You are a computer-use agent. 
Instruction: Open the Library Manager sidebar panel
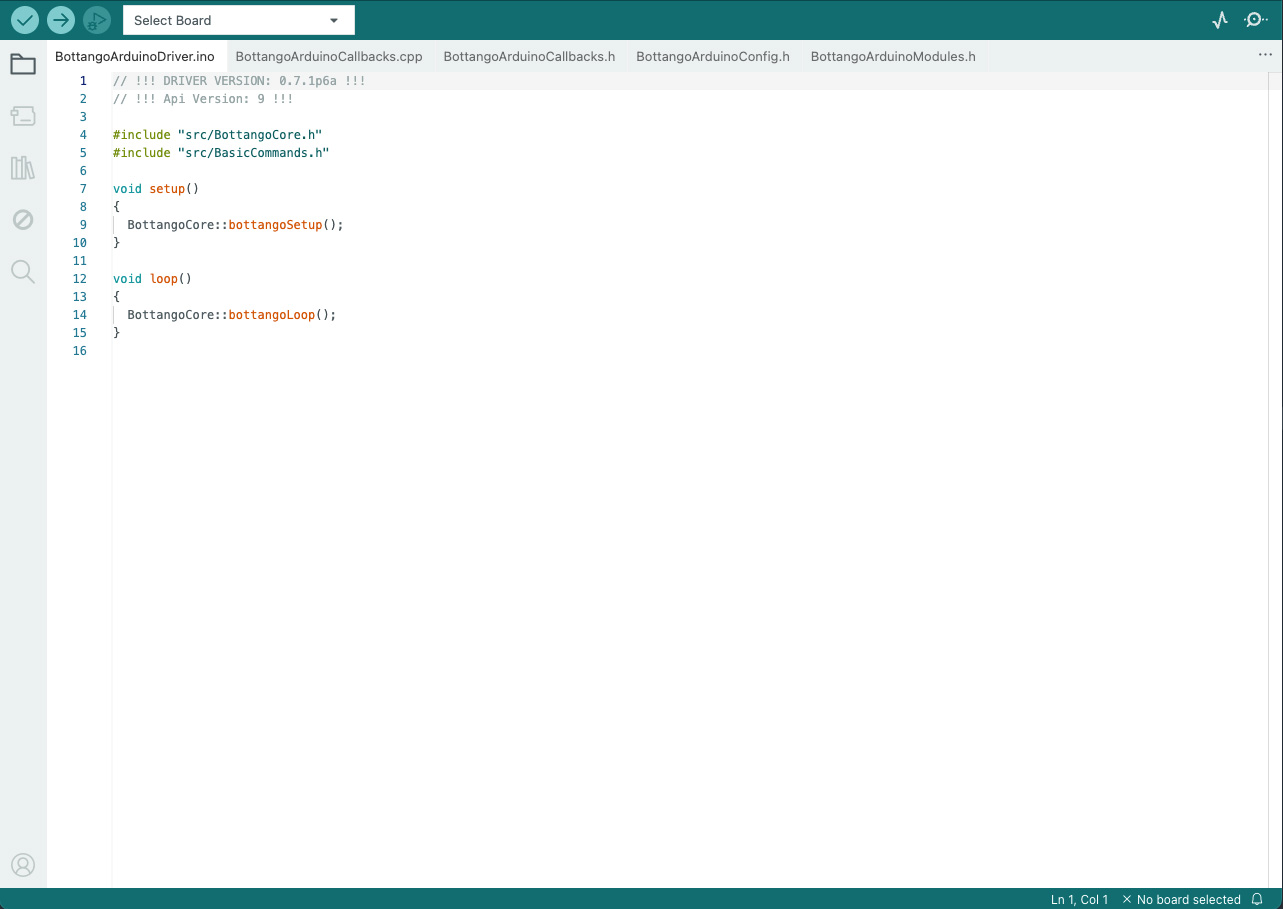pyautogui.click(x=22, y=167)
